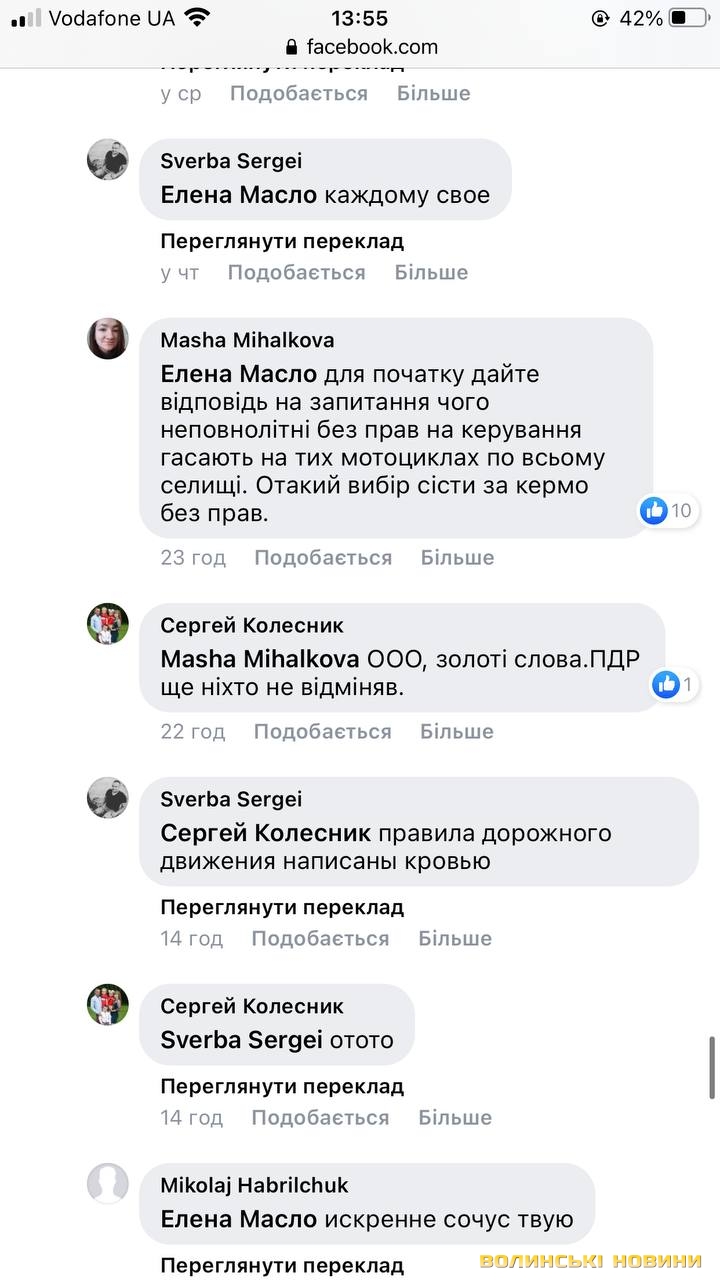Like the 'каждому свое' comment via Подобається
720x1280 pixels.
click(296, 272)
